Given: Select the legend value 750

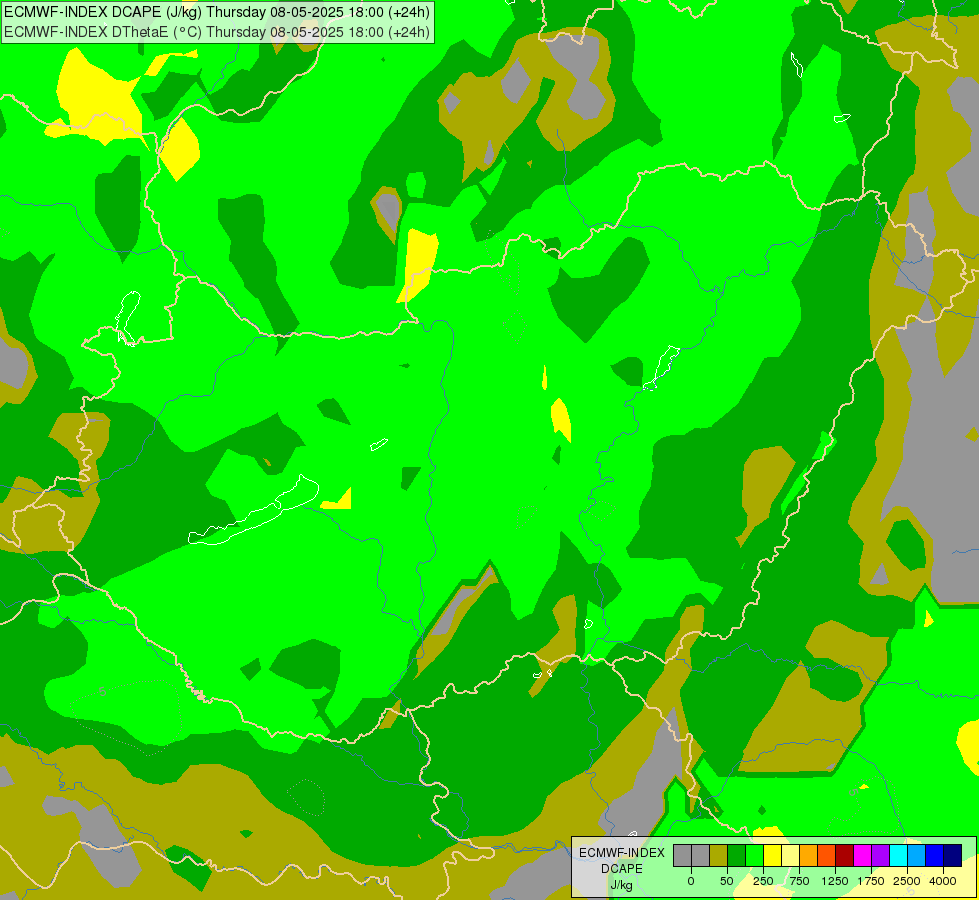Looking at the screenshot, I should click(799, 881).
